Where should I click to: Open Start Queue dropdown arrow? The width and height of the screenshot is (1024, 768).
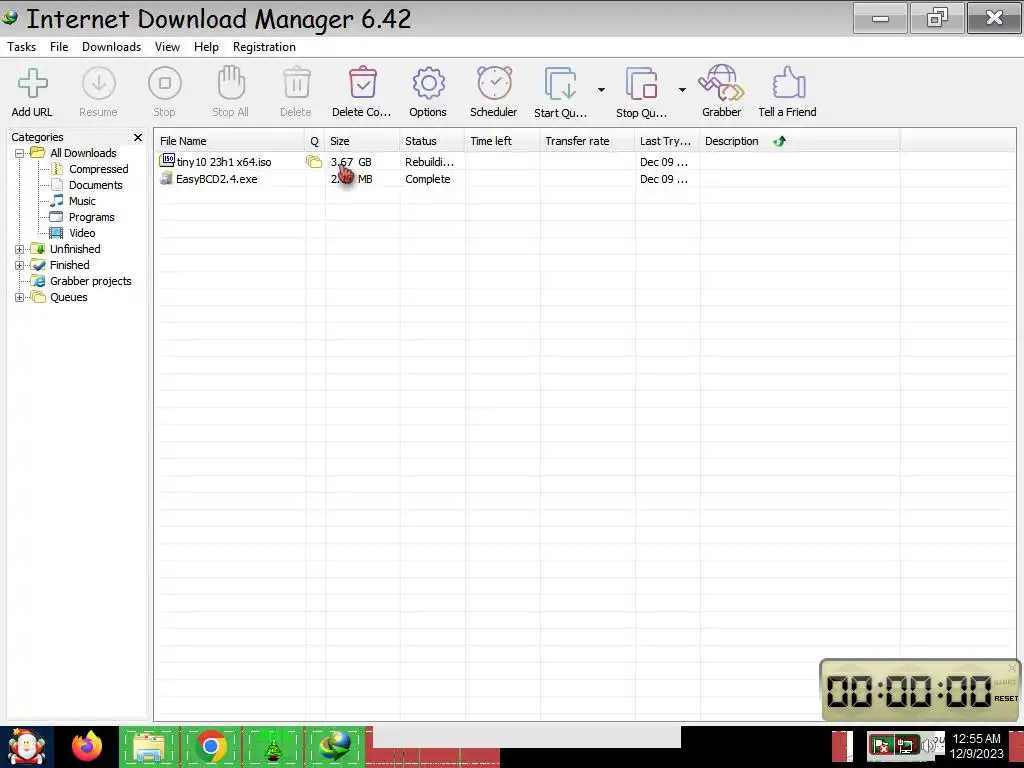pyautogui.click(x=601, y=89)
